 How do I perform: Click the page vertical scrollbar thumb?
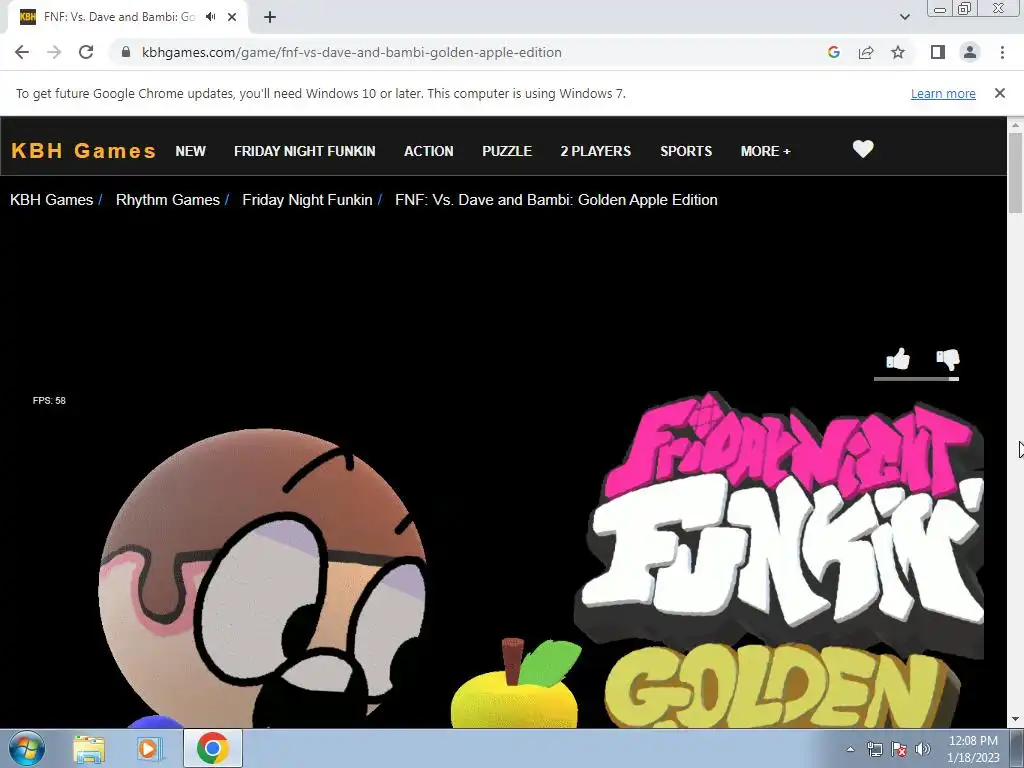(1015, 172)
